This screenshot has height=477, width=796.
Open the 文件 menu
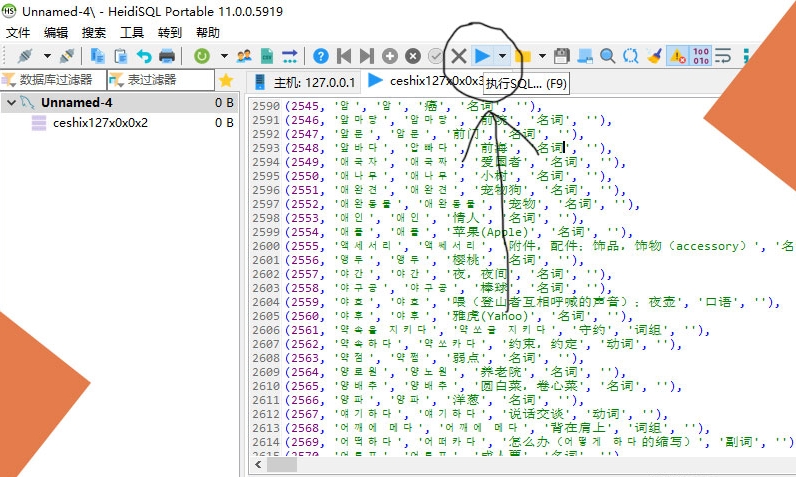18,32
